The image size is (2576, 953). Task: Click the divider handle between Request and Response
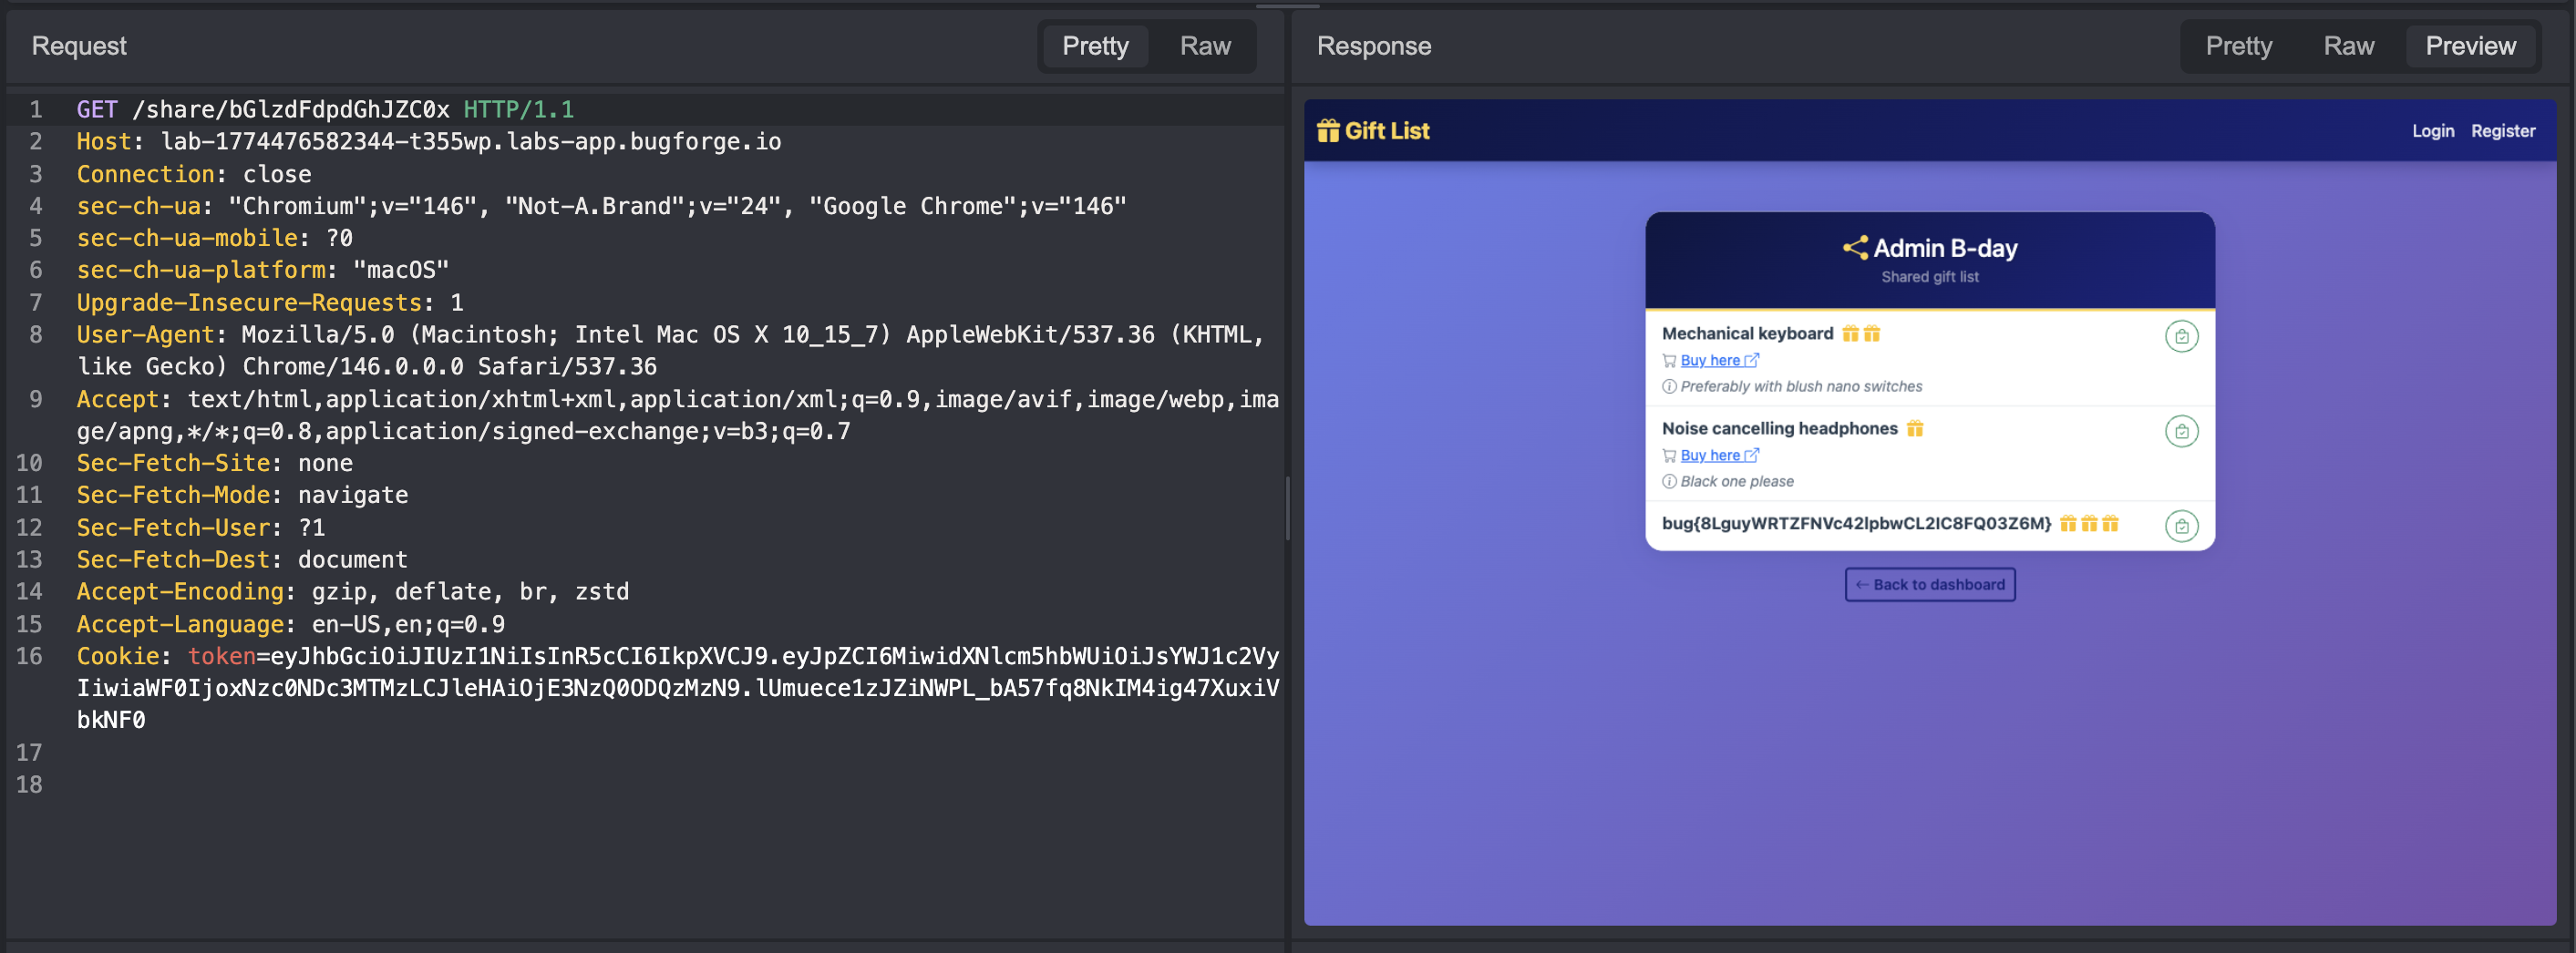(x=1287, y=508)
